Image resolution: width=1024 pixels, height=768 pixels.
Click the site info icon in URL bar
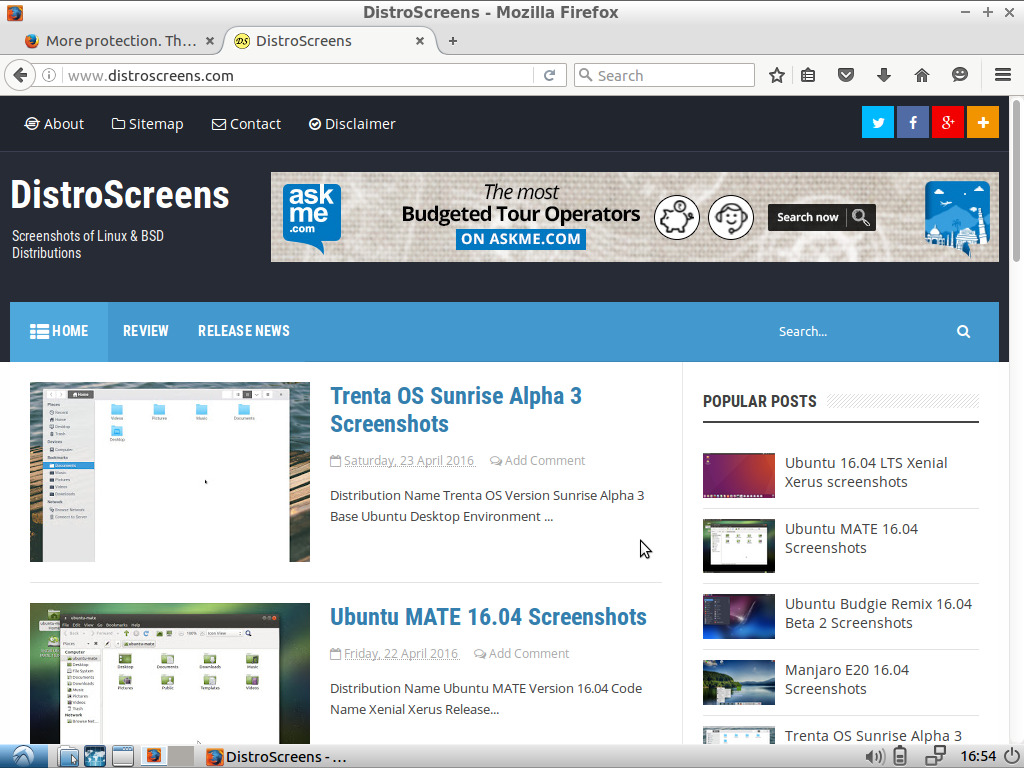pos(49,75)
